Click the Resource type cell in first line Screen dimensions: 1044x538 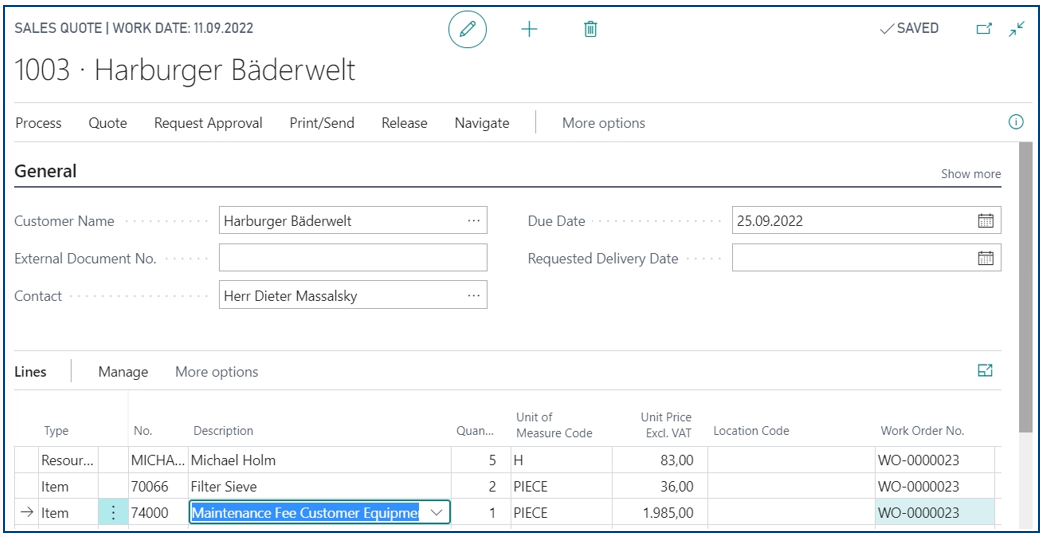69,460
